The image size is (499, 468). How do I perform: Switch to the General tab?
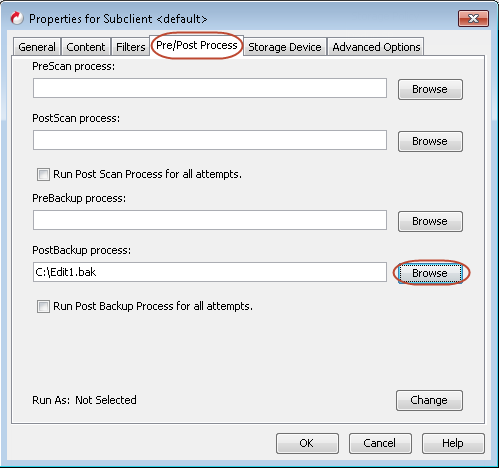pyautogui.click(x=37, y=47)
